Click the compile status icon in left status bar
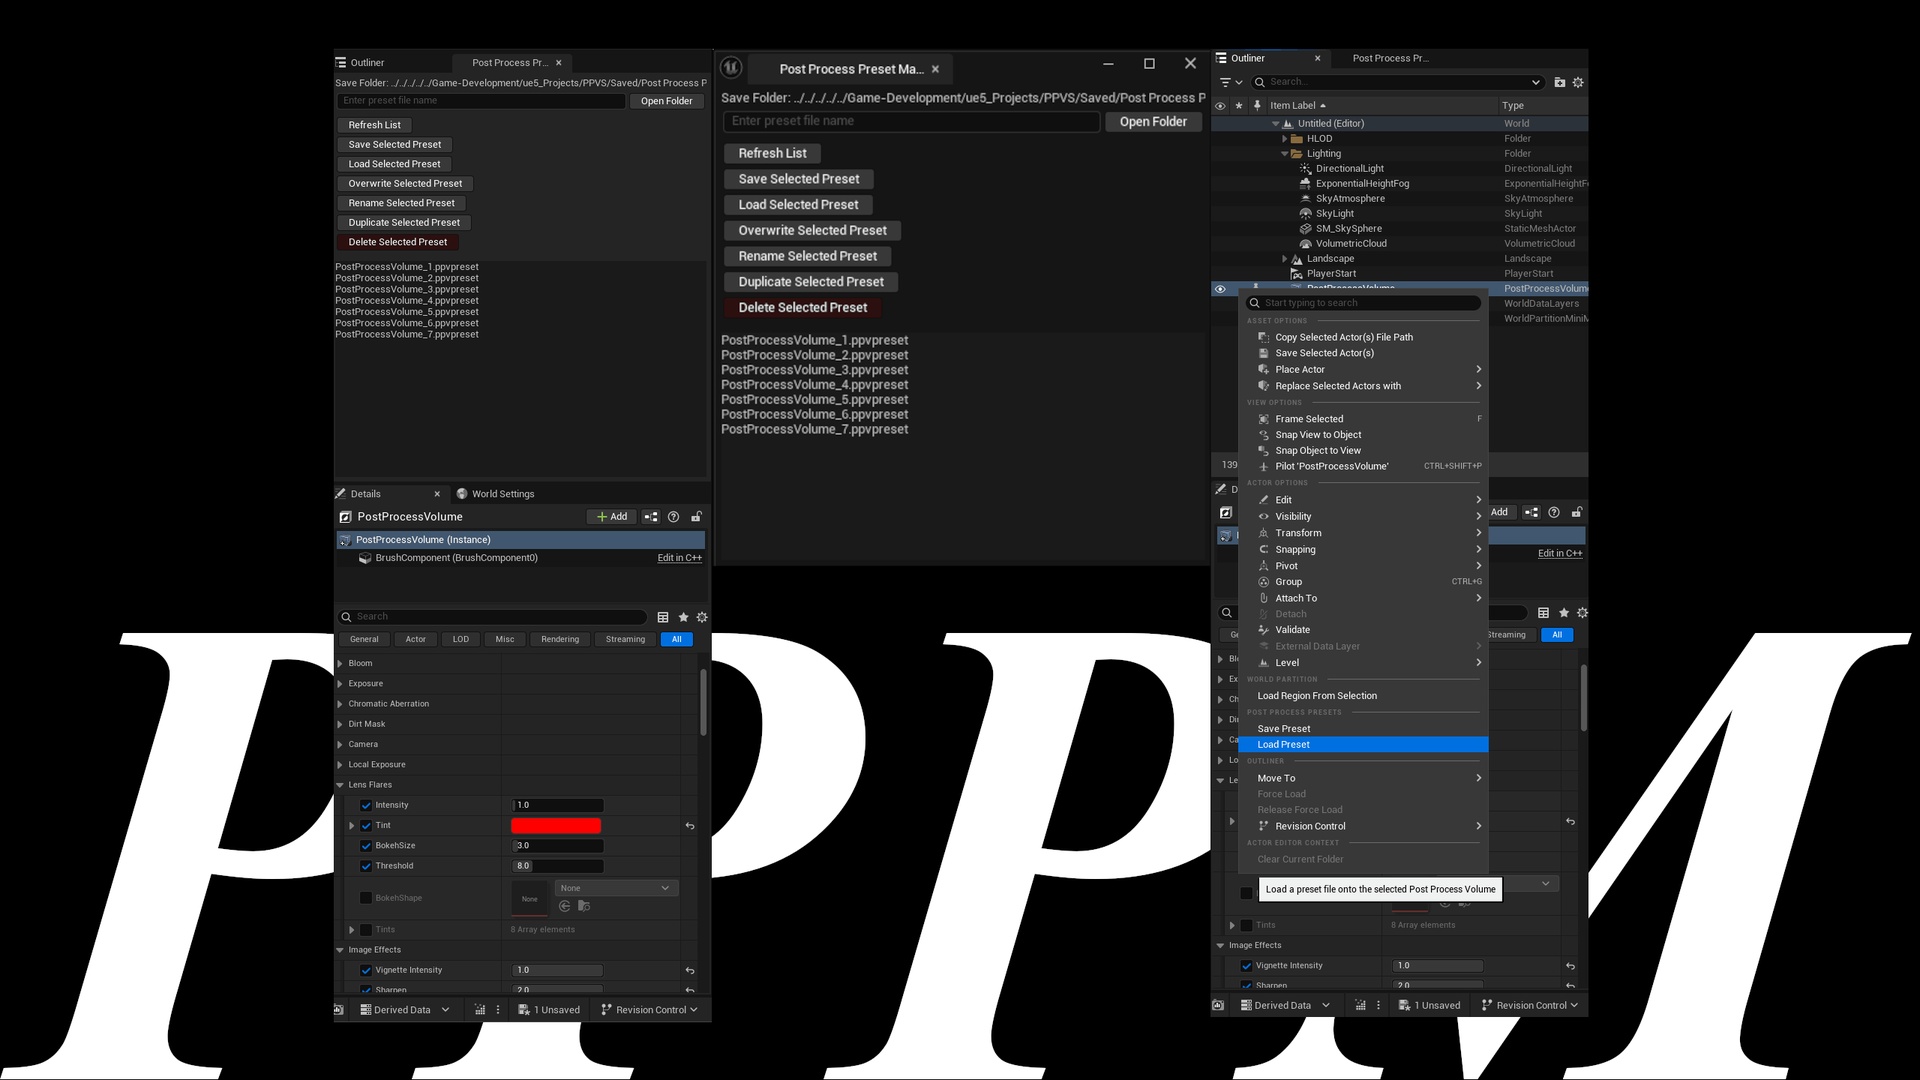 pyautogui.click(x=480, y=1010)
